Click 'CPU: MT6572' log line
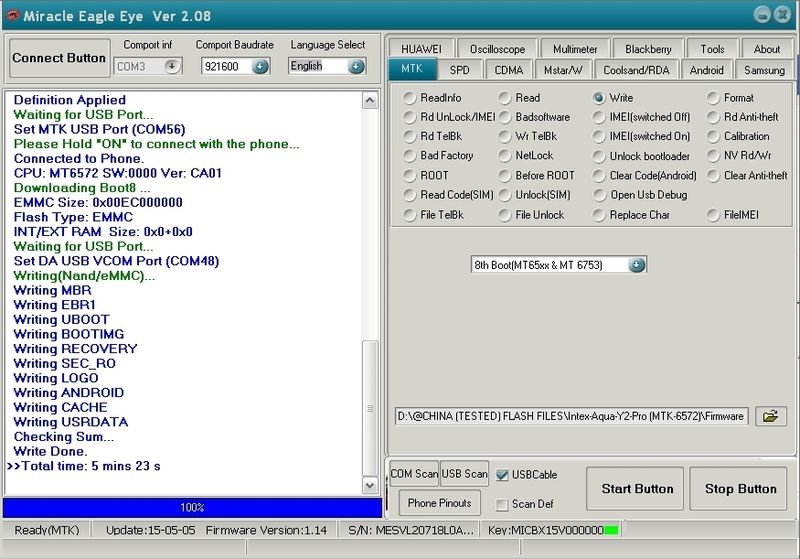This screenshot has height=559, width=800. [118, 173]
